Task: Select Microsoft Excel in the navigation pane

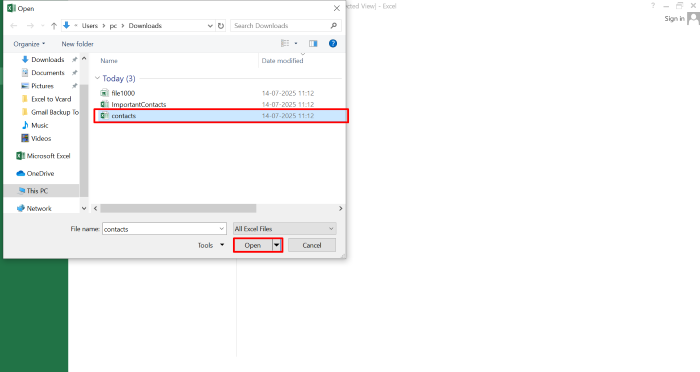Action: click(x=43, y=156)
